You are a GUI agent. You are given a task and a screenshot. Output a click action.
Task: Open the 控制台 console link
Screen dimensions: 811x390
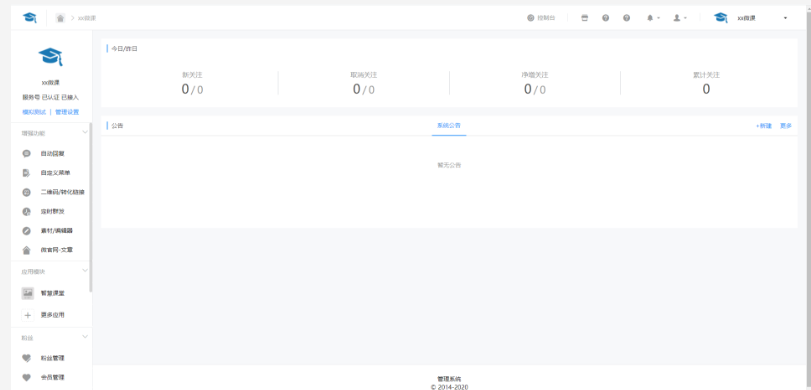tap(541, 18)
